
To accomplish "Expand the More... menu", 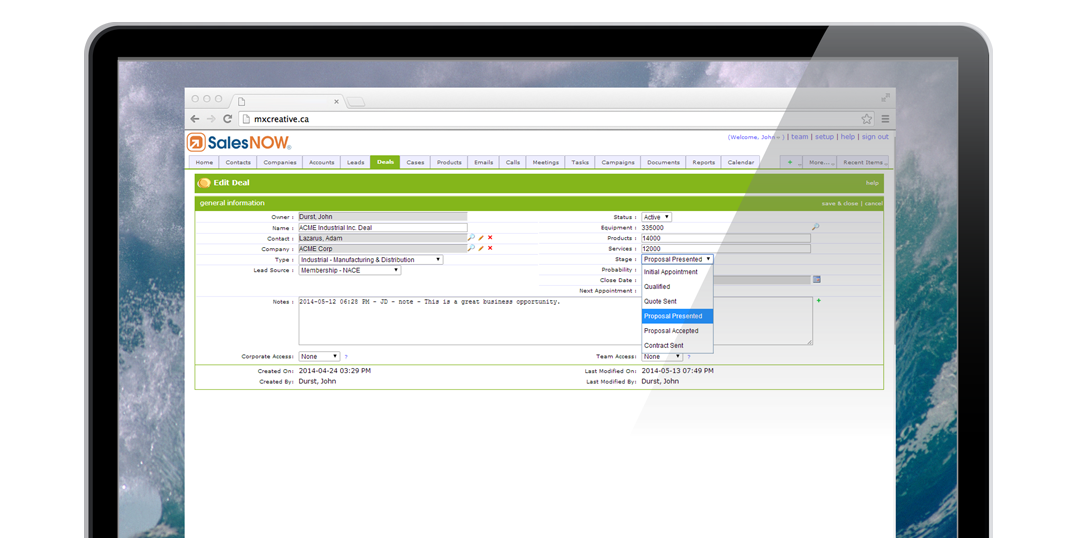I will click(821, 162).
